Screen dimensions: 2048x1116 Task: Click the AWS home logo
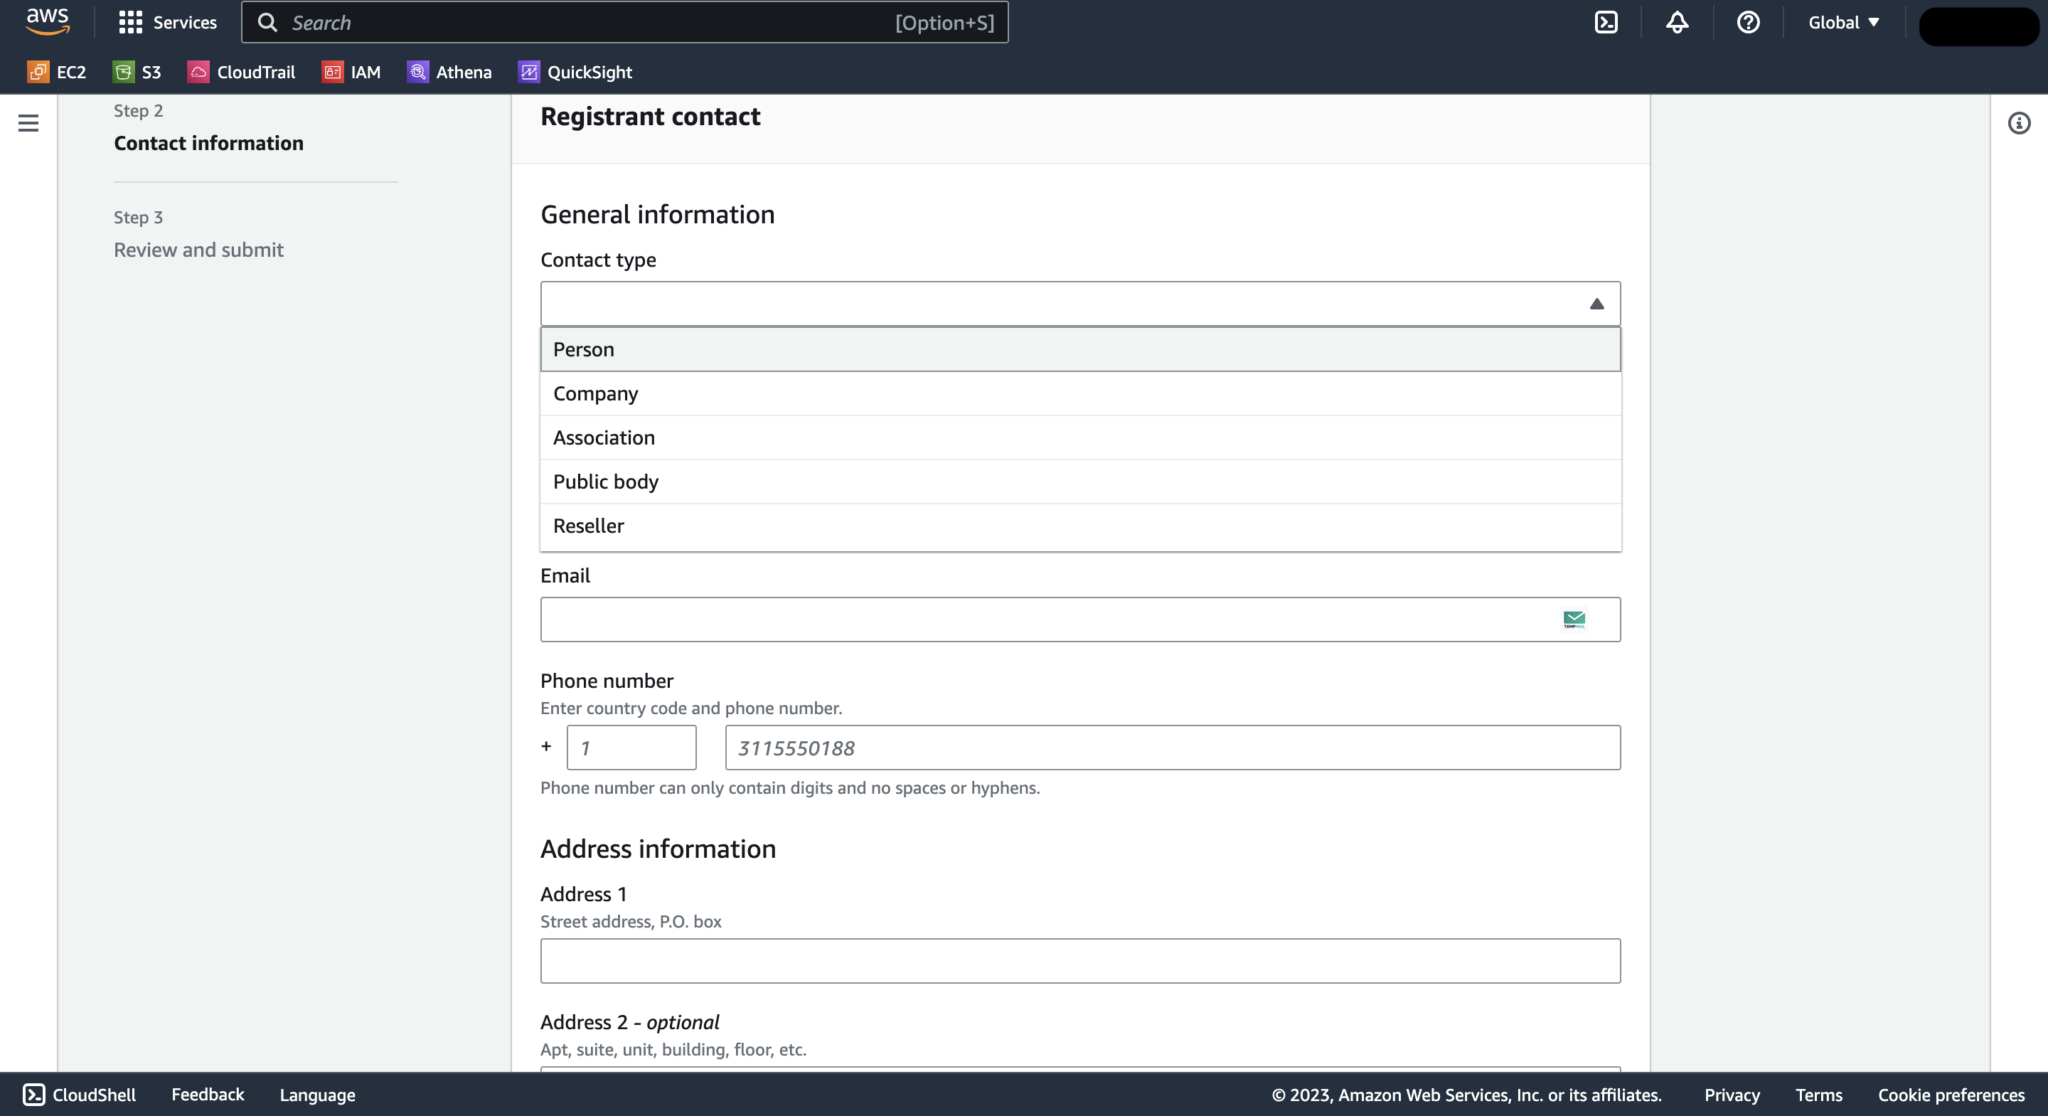pos(45,21)
